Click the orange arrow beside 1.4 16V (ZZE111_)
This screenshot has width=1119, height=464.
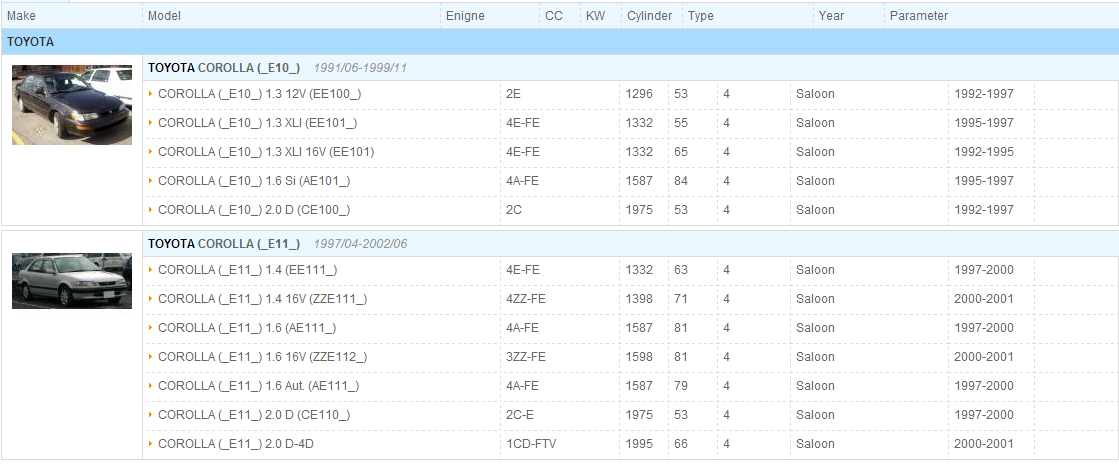click(x=151, y=298)
